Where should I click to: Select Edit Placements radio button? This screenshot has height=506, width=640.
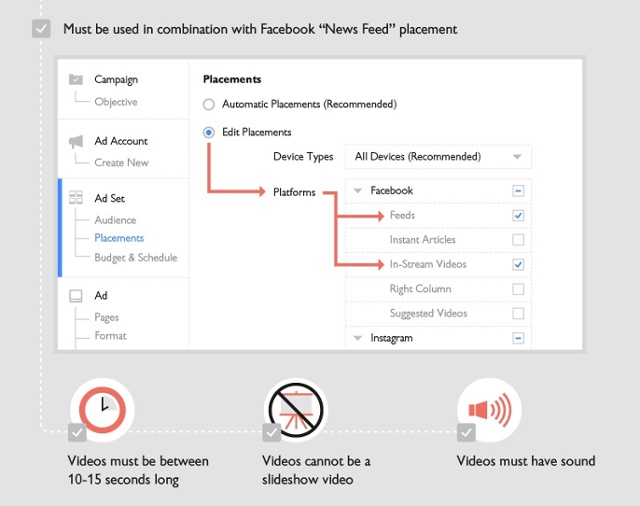[209, 132]
